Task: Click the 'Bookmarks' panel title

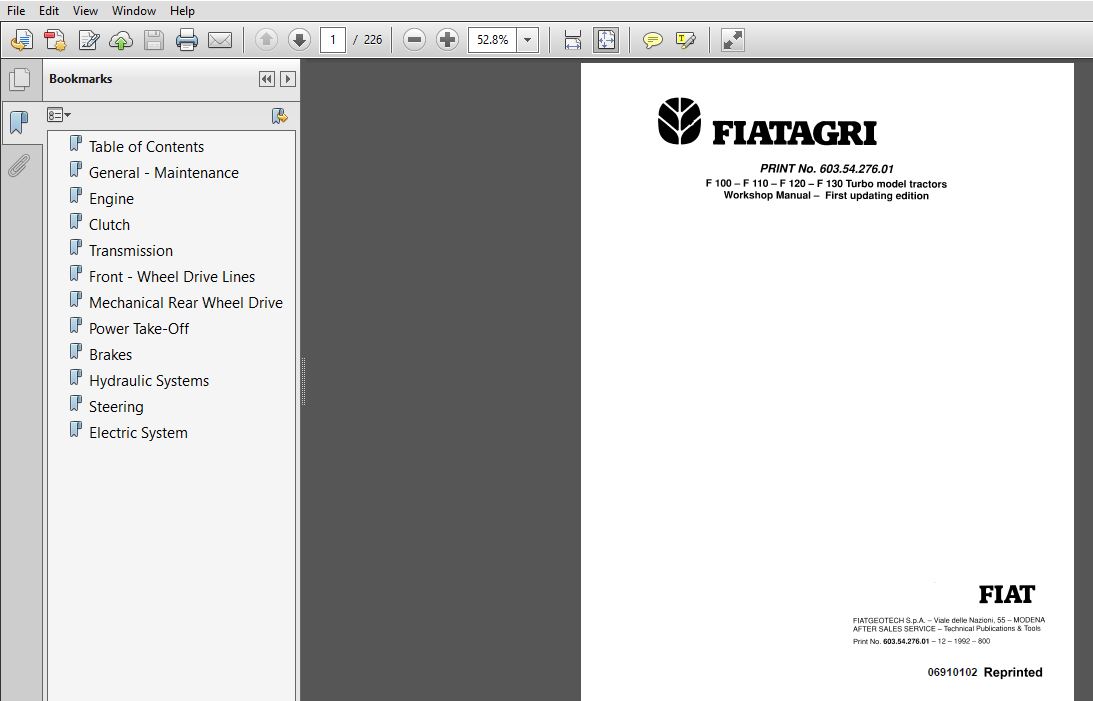Action: pyautogui.click(x=81, y=79)
